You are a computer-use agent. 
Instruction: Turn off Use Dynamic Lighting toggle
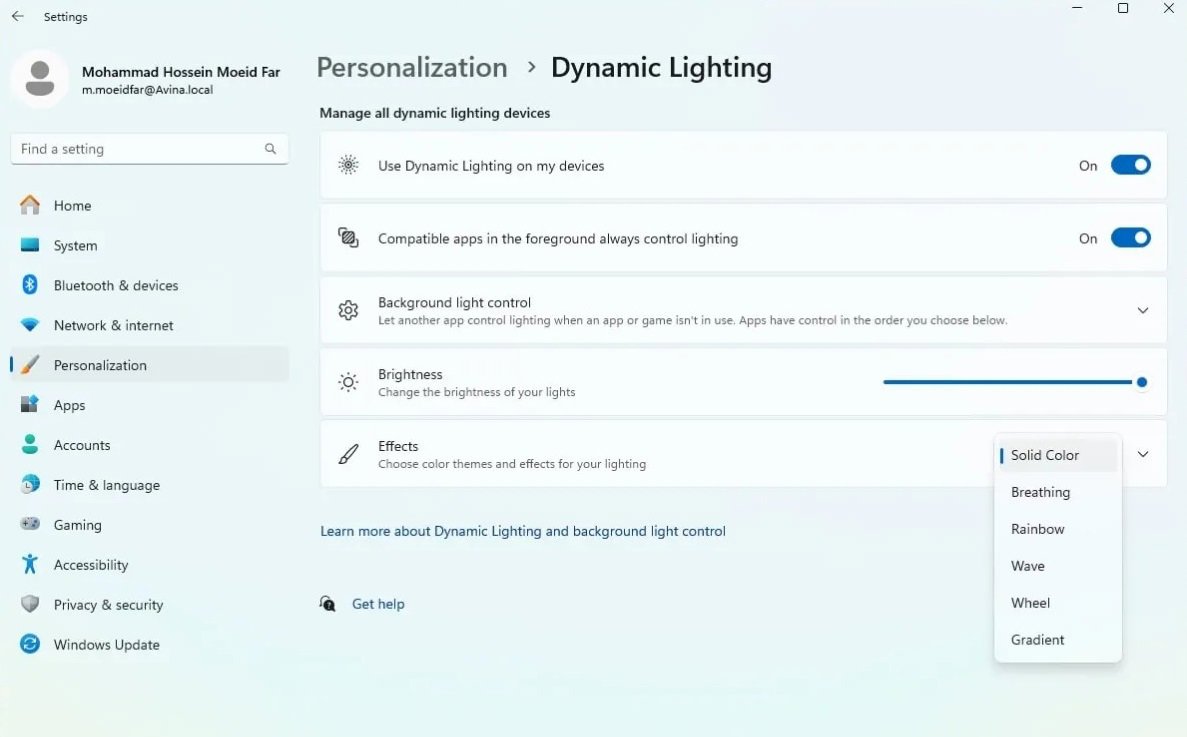(x=1130, y=165)
